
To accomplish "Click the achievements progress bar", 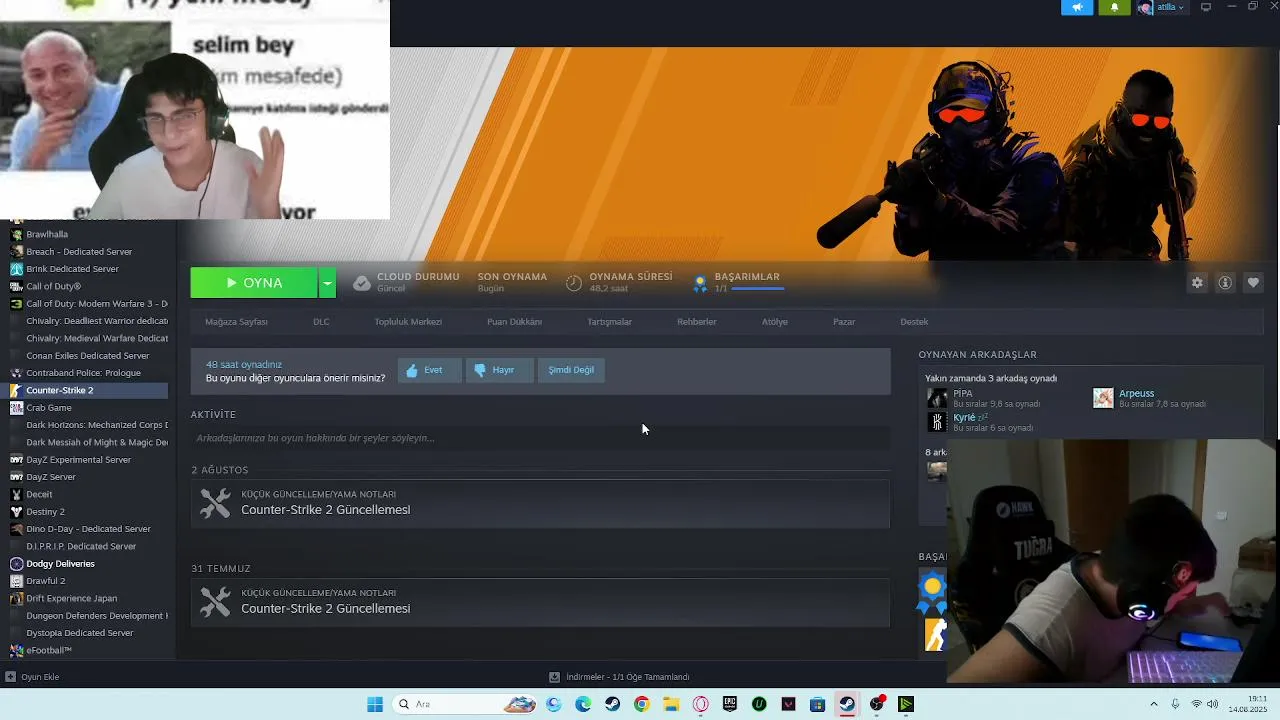I will [x=757, y=289].
